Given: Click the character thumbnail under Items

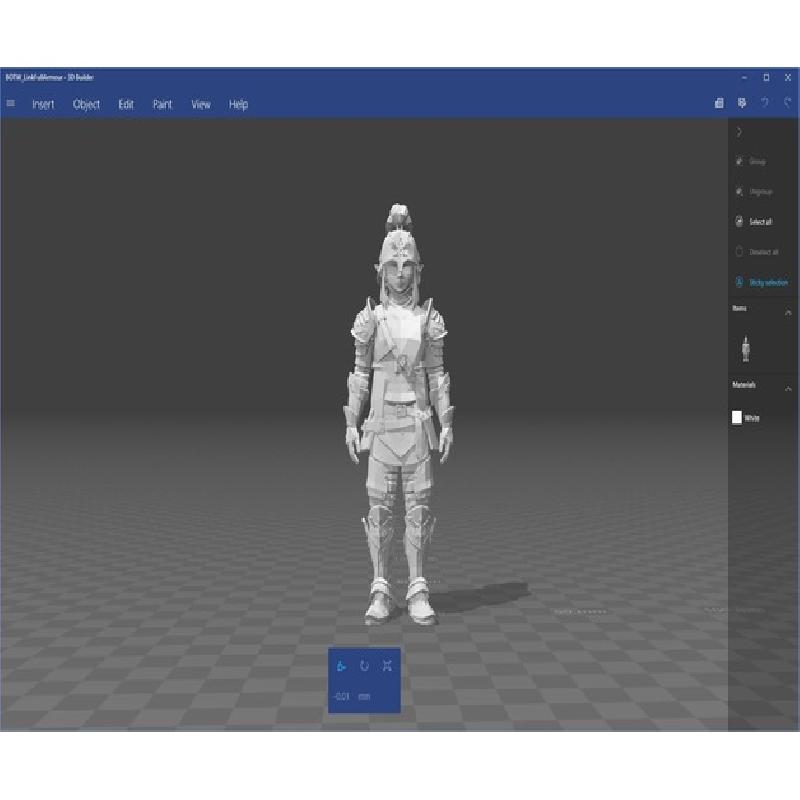Looking at the screenshot, I should coord(746,349).
